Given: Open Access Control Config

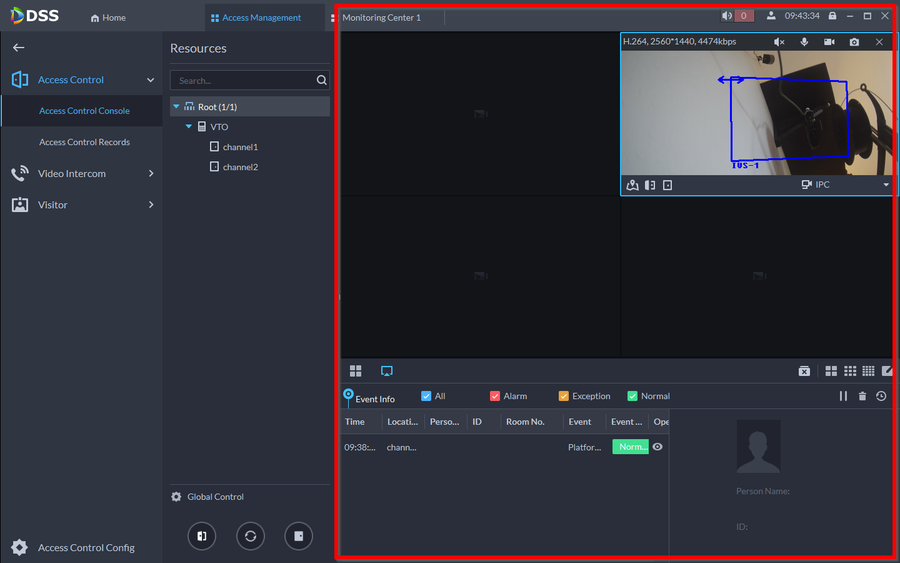Looking at the screenshot, I should point(85,547).
